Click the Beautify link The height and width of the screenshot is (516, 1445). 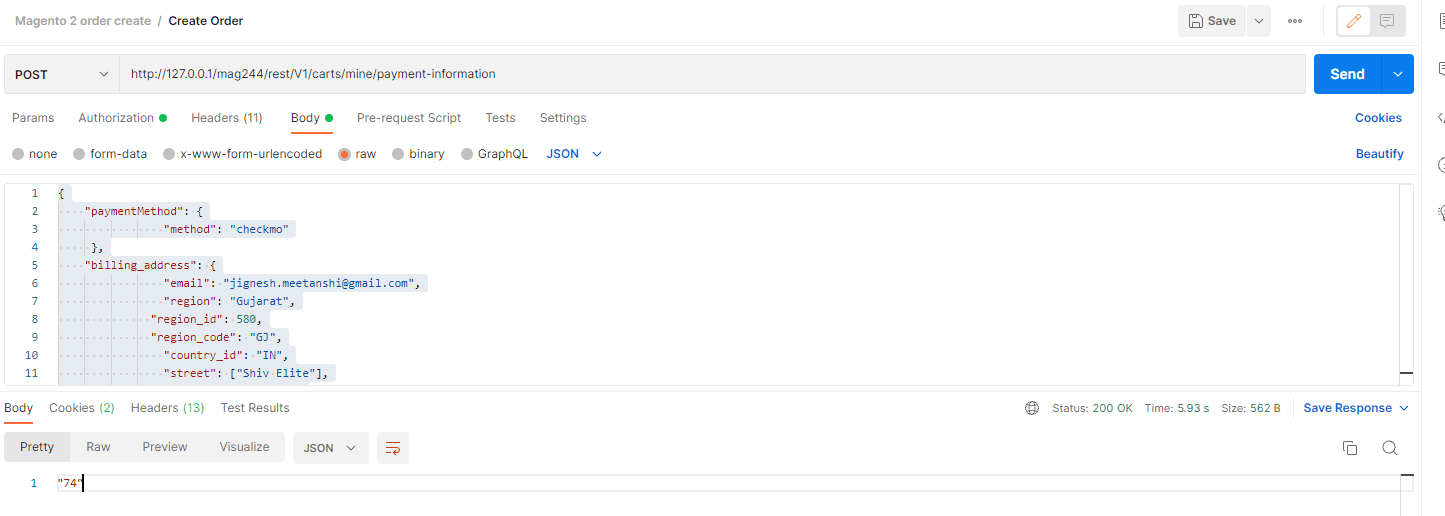[1379, 154]
